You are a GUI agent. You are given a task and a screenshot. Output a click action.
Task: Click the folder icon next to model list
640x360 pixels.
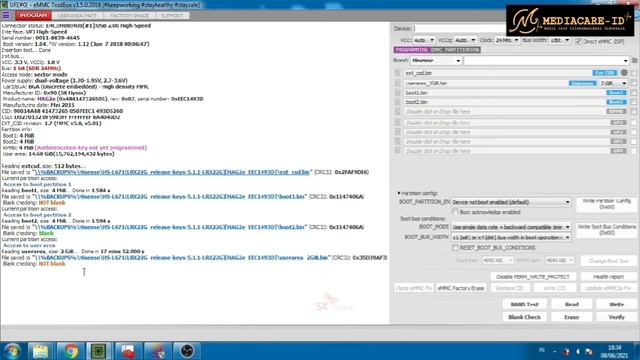click(x=634, y=60)
